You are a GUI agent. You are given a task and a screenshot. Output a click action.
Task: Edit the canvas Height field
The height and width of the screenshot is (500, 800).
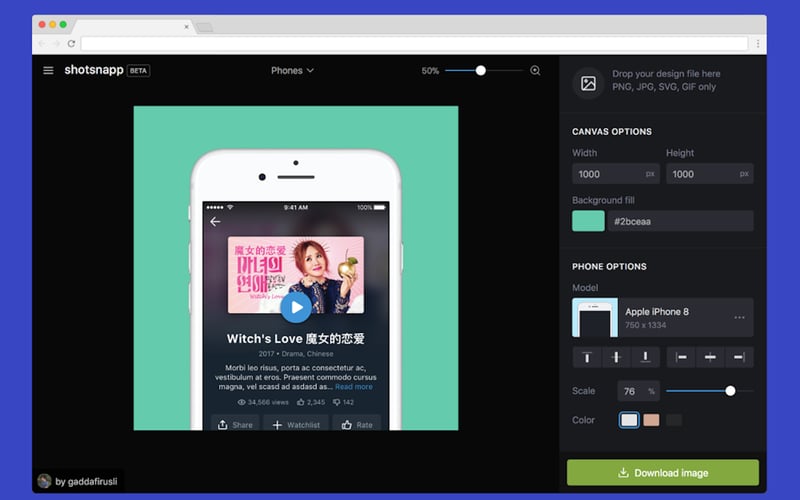(x=709, y=174)
